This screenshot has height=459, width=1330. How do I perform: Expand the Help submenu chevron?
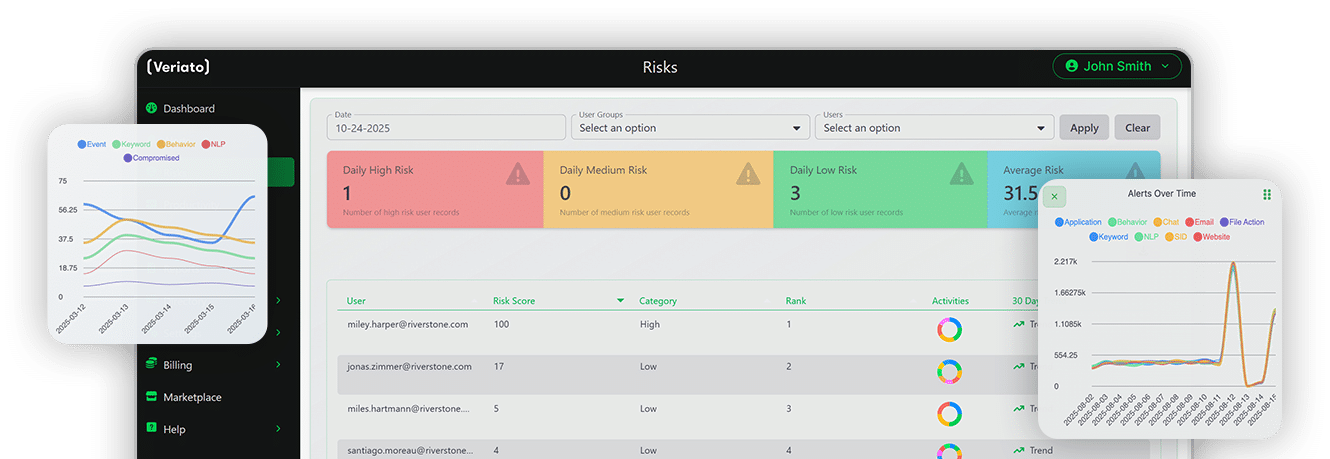click(x=278, y=429)
